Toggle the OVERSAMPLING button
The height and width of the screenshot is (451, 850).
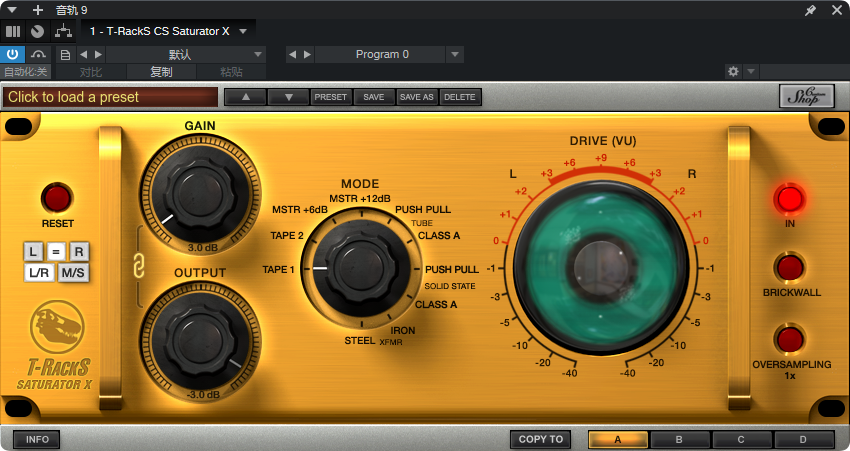(790, 340)
